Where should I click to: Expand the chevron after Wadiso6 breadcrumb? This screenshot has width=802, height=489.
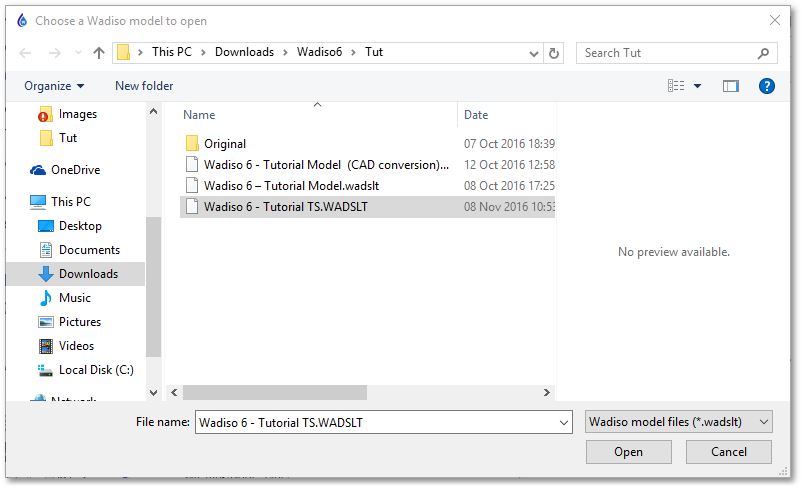click(x=353, y=53)
